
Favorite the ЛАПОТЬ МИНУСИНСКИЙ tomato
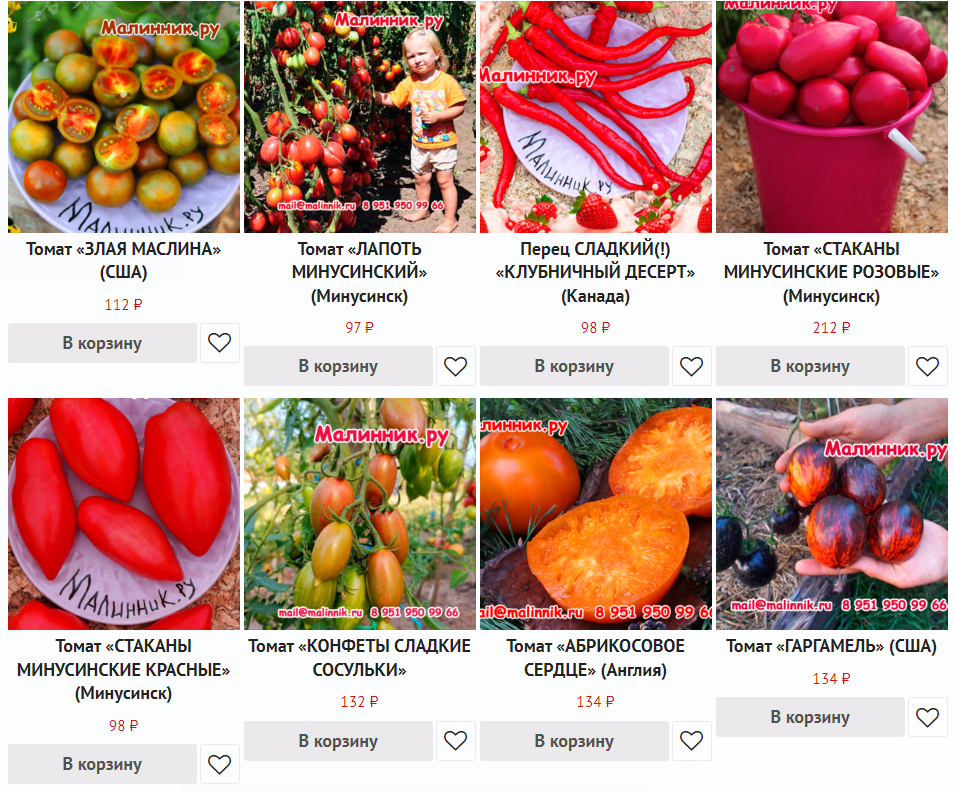click(x=455, y=366)
